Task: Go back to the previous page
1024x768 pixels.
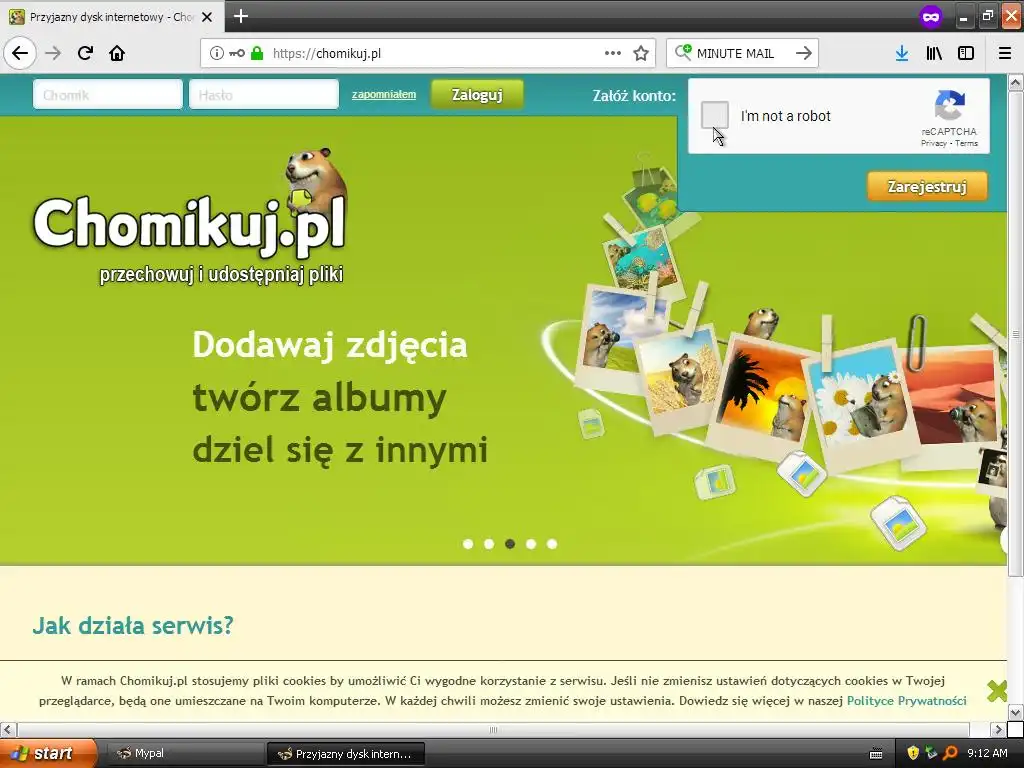Action: (20, 53)
